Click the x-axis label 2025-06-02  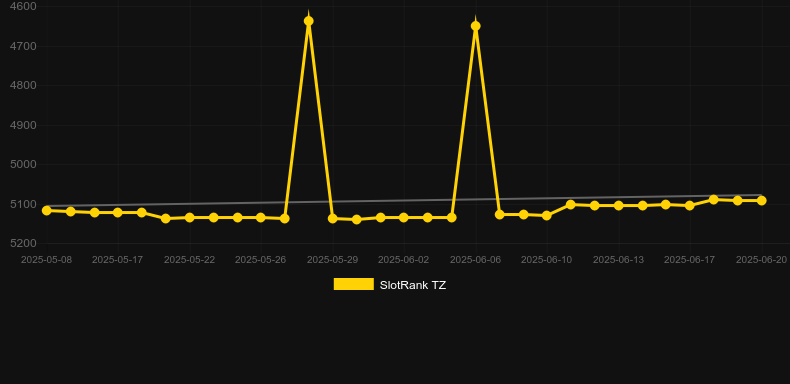(x=404, y=260)
